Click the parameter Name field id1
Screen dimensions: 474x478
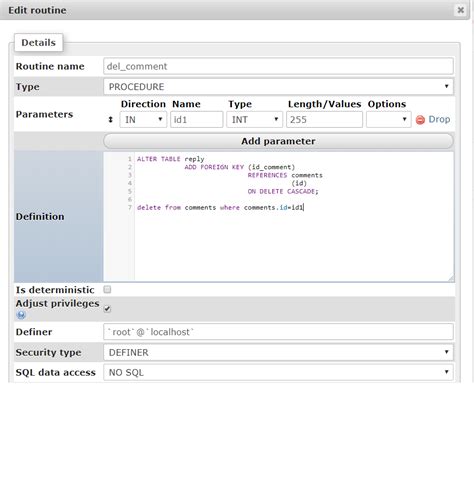pyautogui.click(x=197, y=119)
